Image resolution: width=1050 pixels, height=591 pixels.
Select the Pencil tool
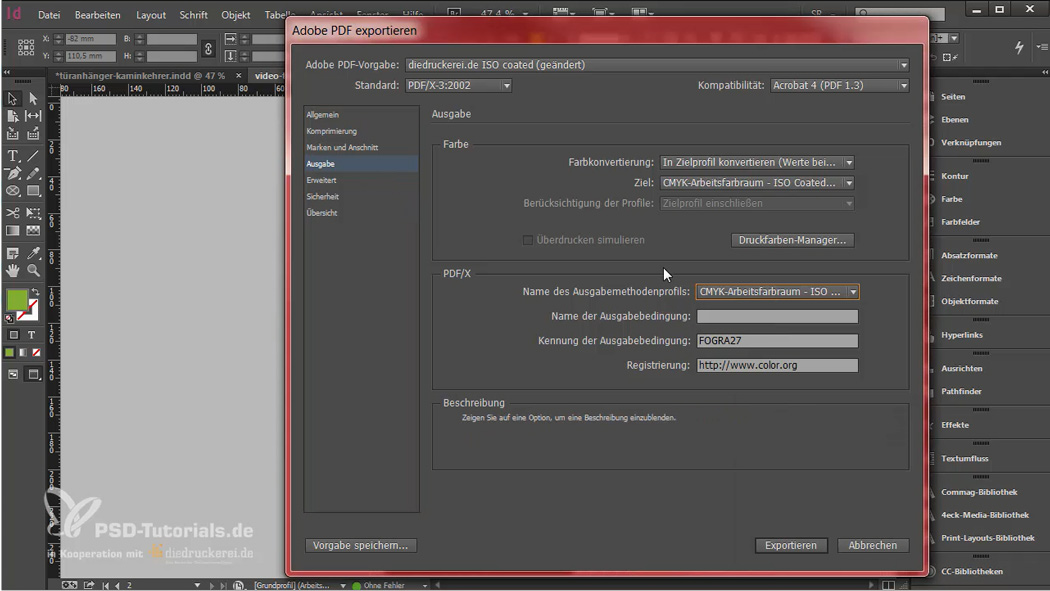(33, 173)
